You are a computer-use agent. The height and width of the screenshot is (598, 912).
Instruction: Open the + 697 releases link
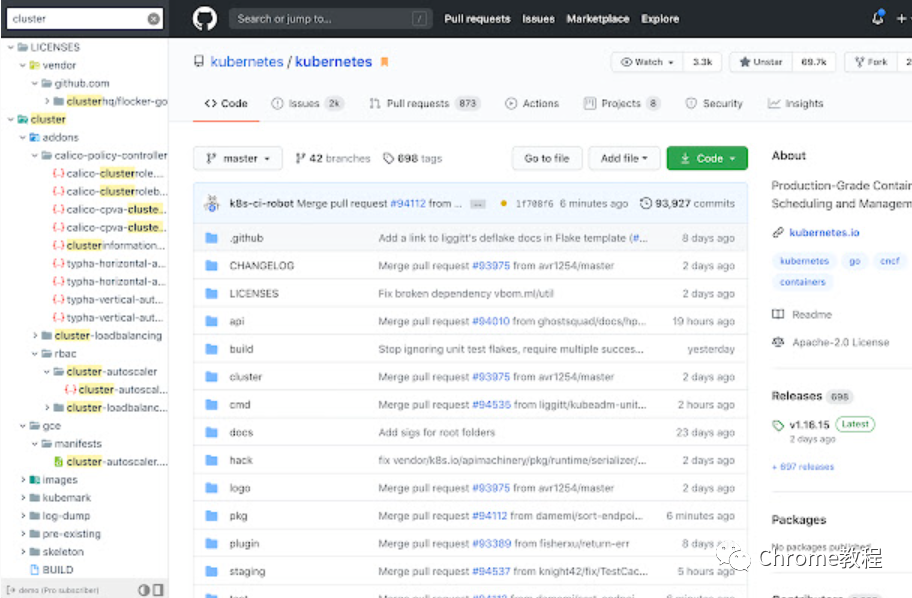[803, 467]
